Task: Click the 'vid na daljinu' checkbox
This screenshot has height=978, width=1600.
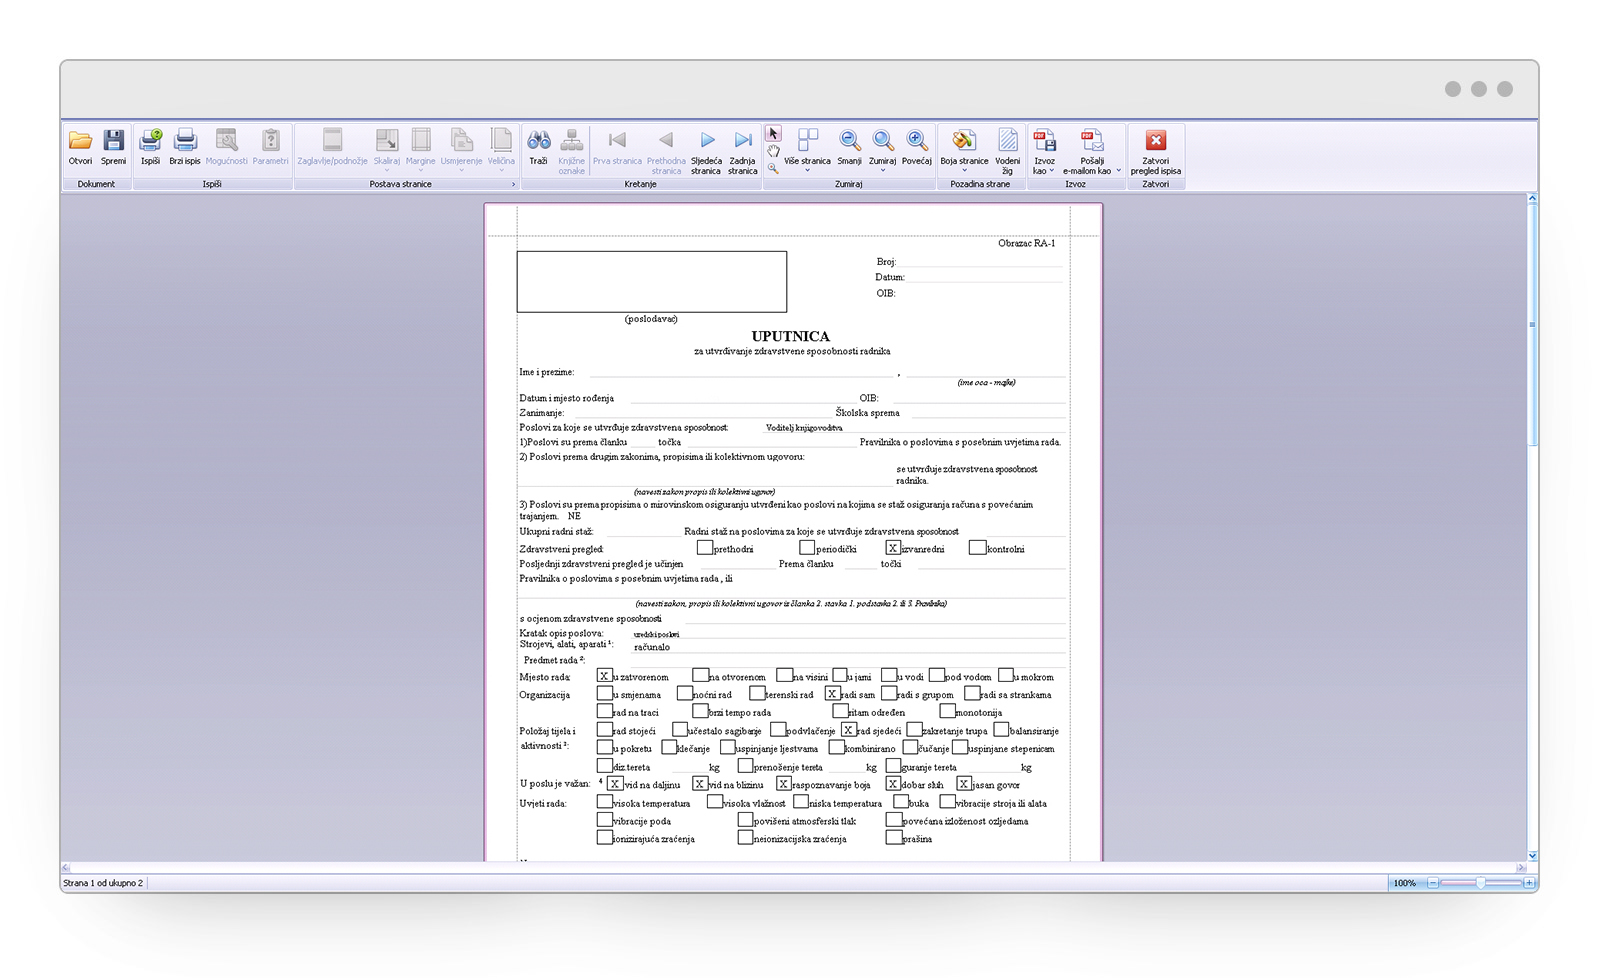Action: [615, 784]
